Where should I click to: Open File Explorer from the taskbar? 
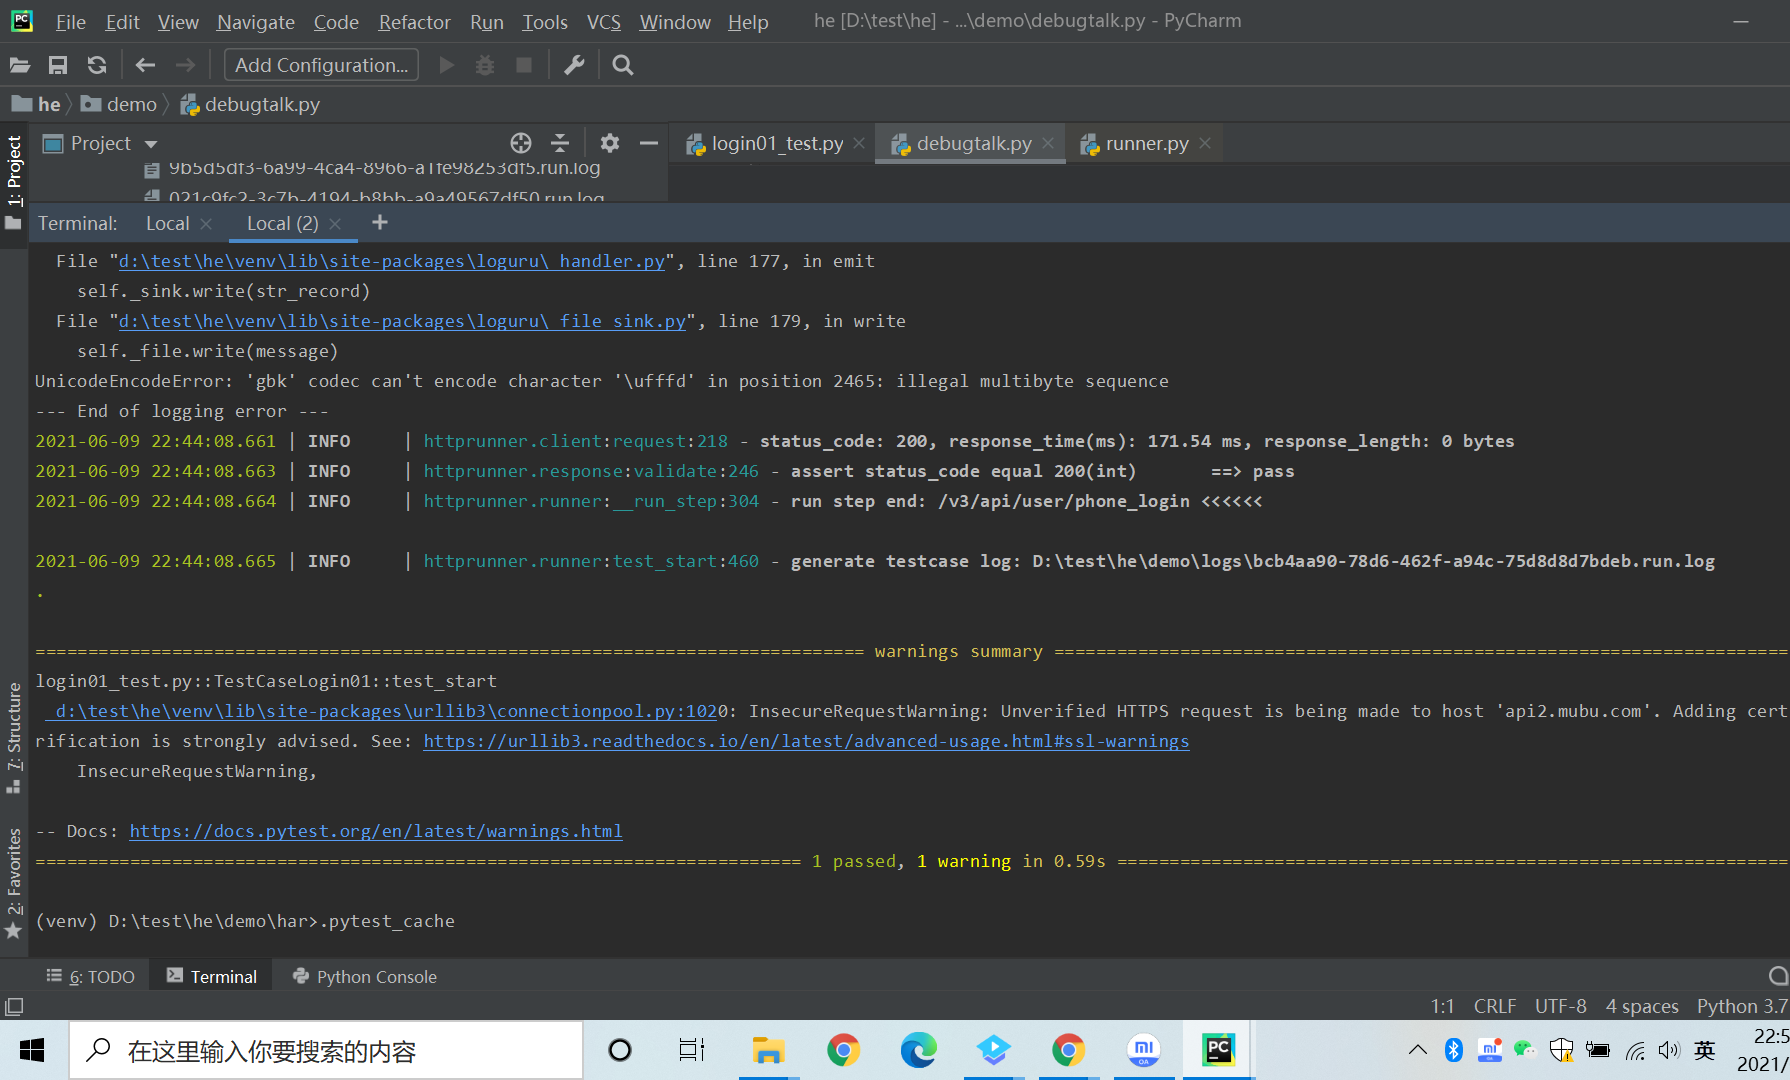click(768, 1050)
